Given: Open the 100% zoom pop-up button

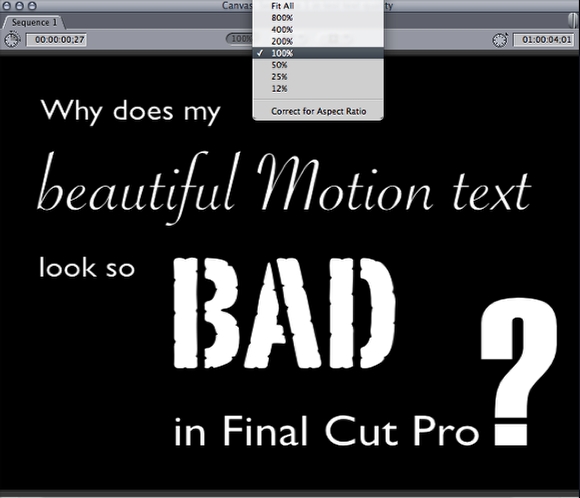Looking at the screenshot, I should (x=240, y=38).
